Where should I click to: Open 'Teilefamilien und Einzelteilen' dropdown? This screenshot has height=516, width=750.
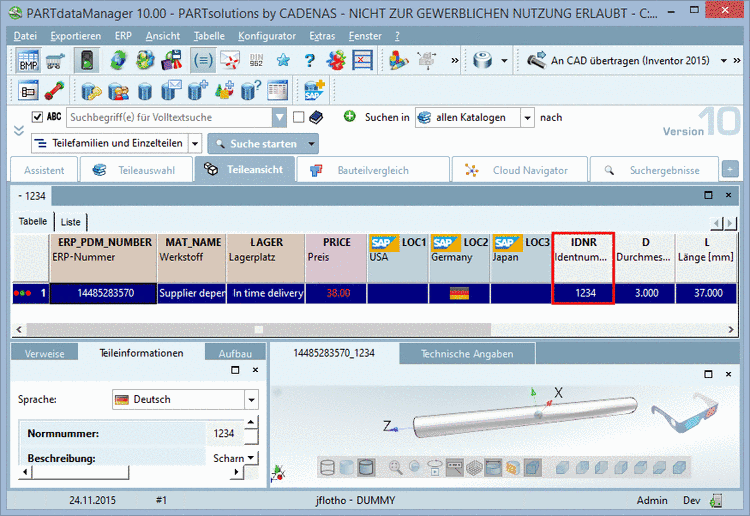click(195, 143)
